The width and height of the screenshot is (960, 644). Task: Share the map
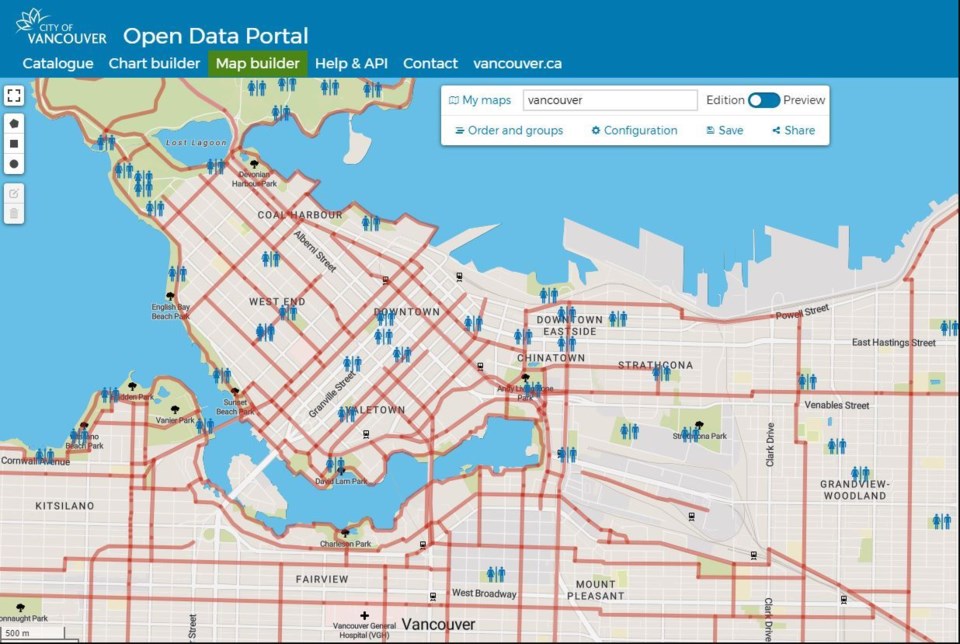click(793, 130)
